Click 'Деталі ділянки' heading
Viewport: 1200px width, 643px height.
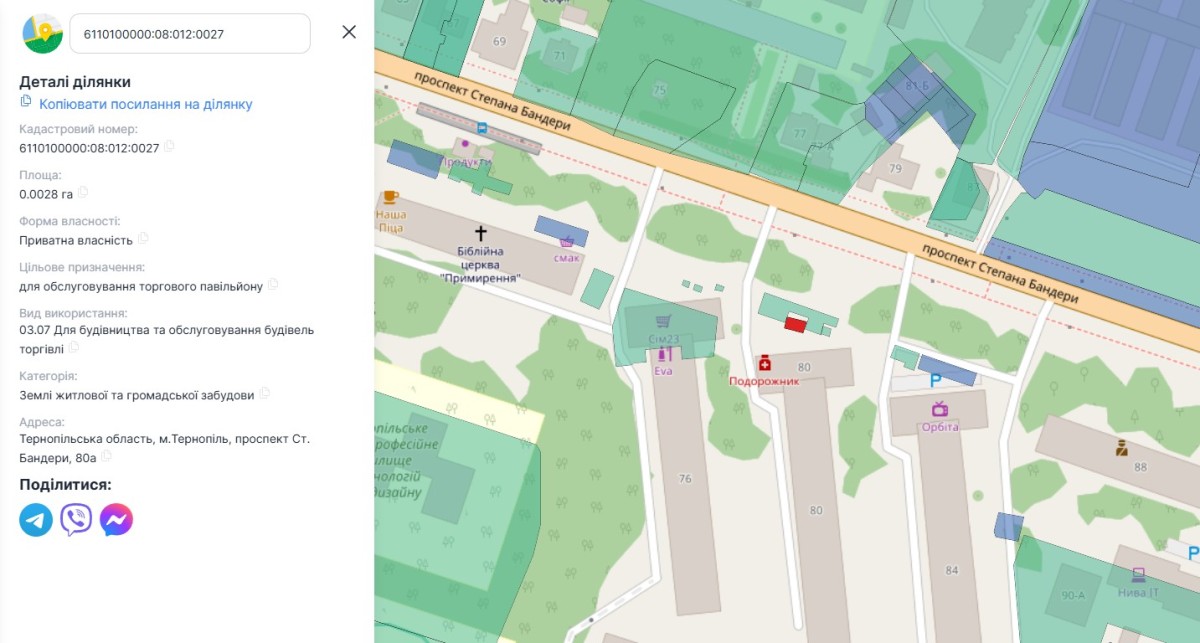click(x=75, y=82)
